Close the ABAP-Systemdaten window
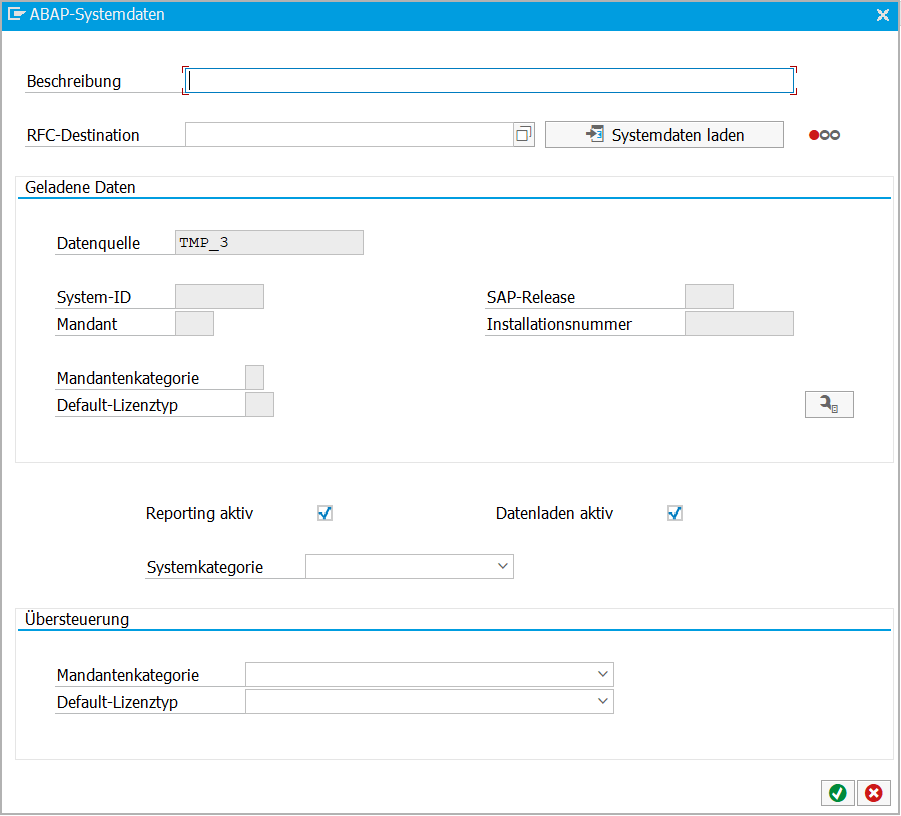901x816 pixels. 883,15
